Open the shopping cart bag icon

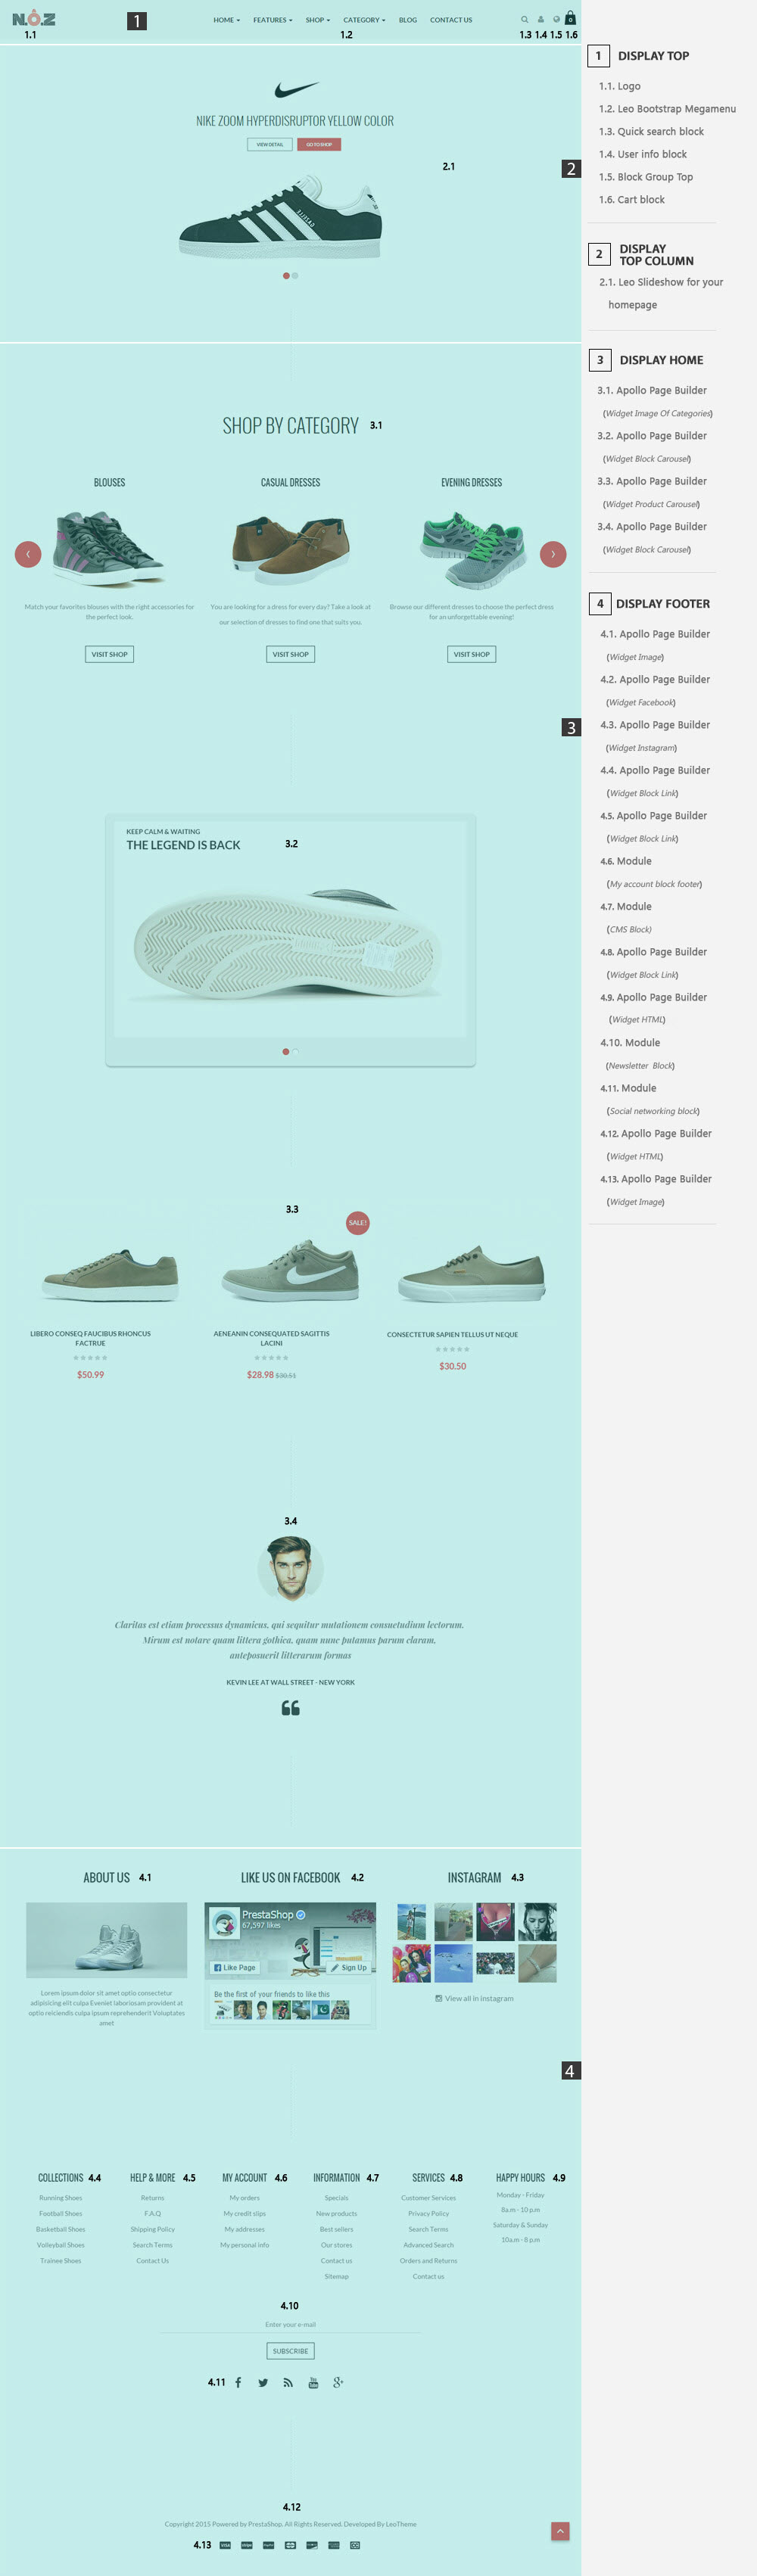point(570,18)
